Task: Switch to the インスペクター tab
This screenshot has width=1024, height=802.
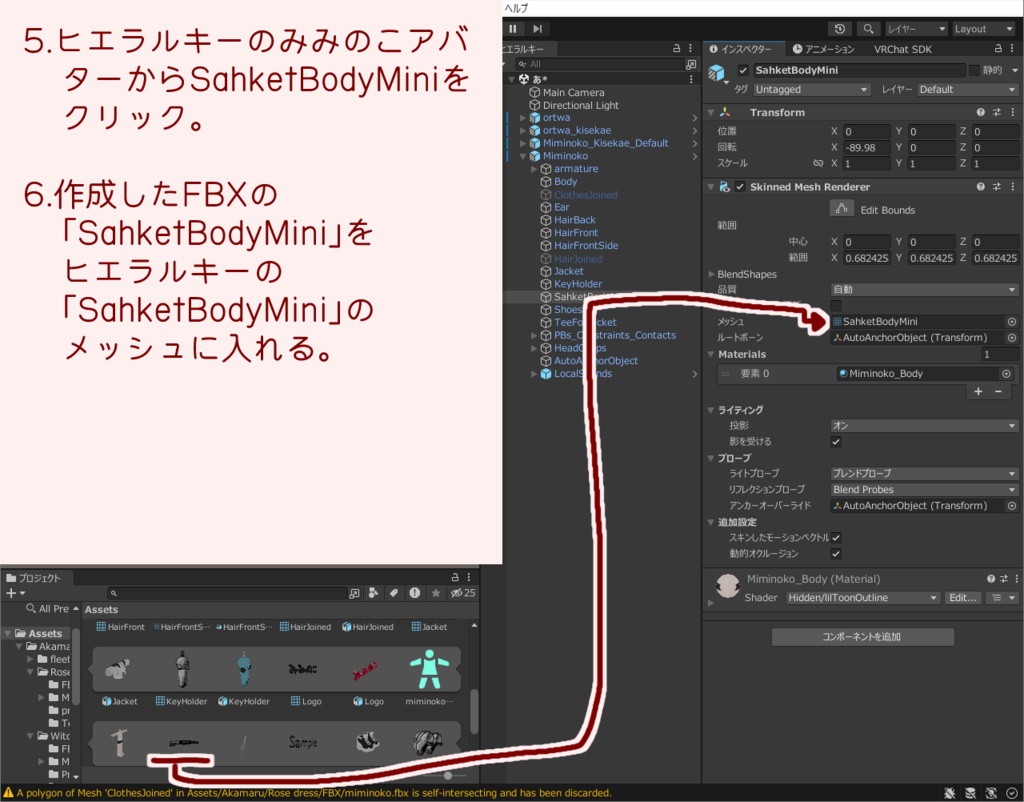Action: tap(740, 49)
